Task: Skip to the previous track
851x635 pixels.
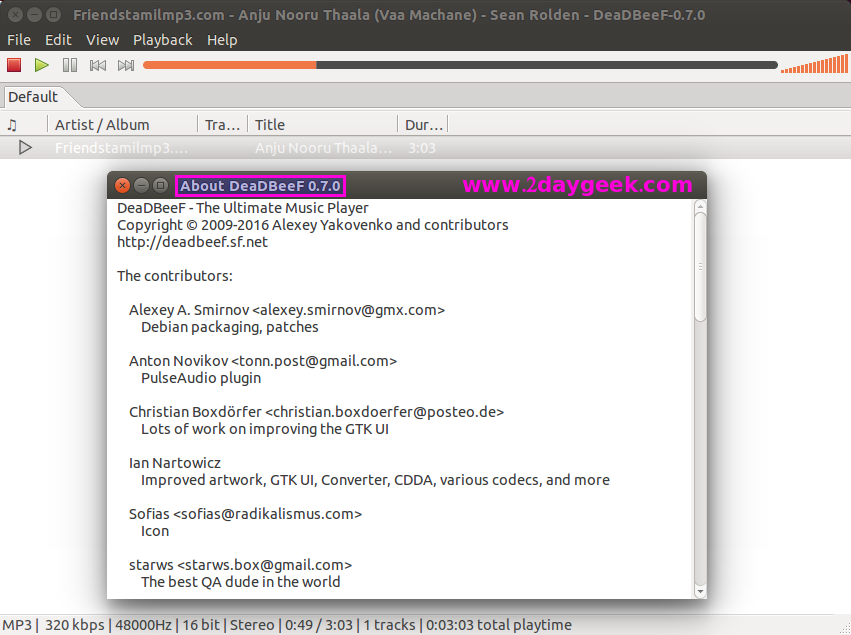Action: tap(98, 65)
